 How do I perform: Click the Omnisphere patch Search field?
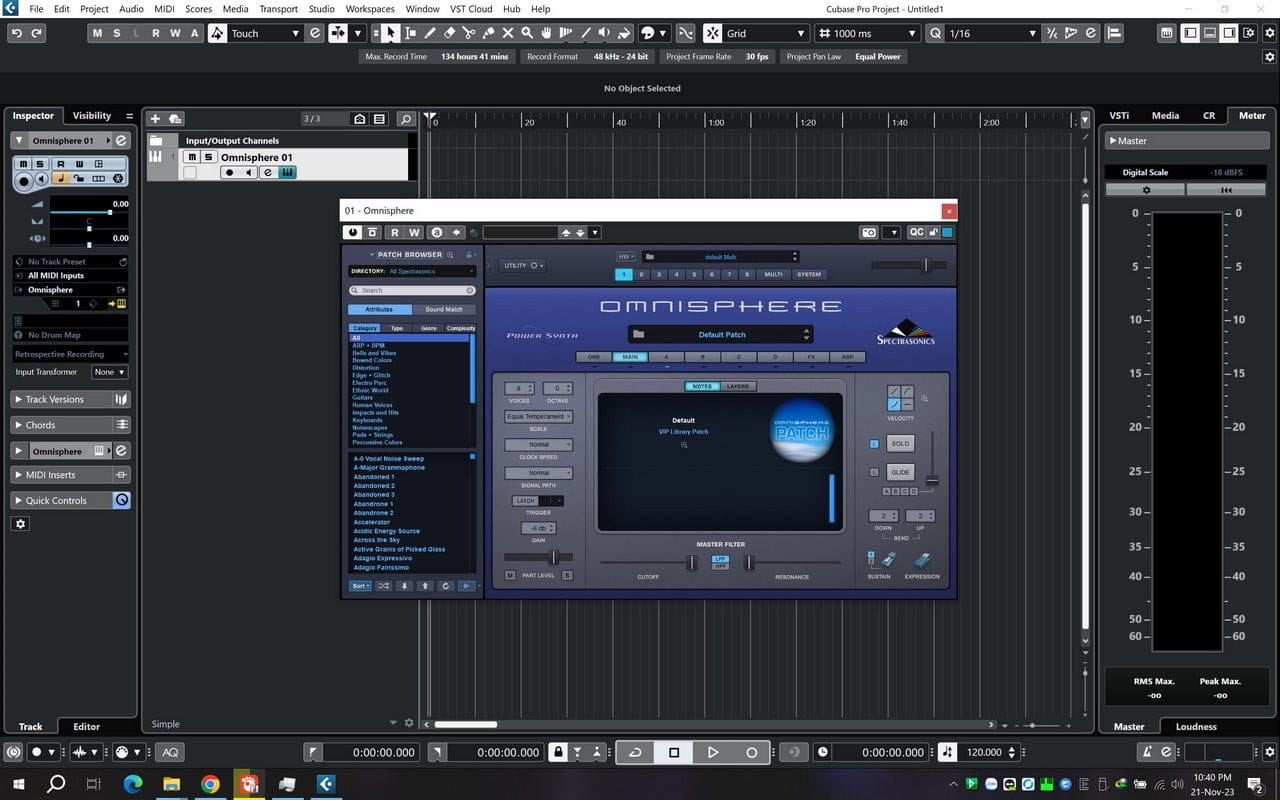[x=411, y=290]
